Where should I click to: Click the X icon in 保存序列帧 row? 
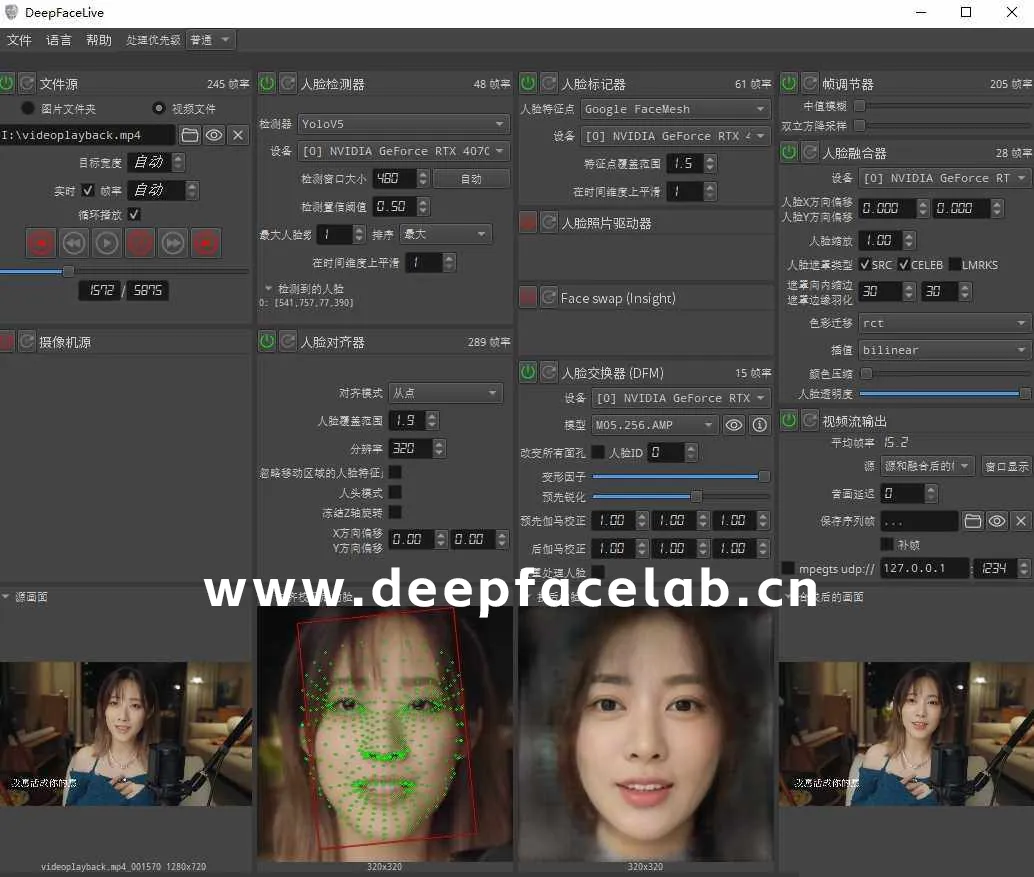[x=1021, y=521]
